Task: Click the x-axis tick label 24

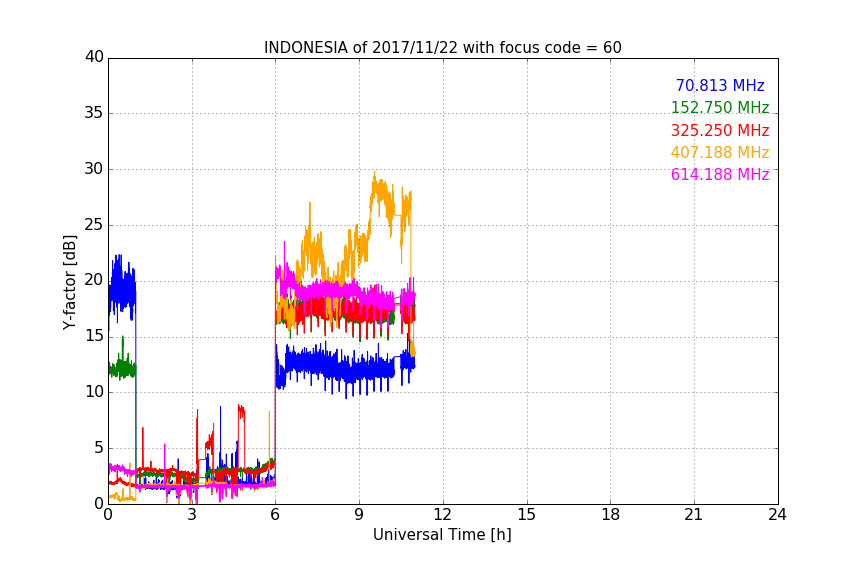Action: (x=777, y=515)
